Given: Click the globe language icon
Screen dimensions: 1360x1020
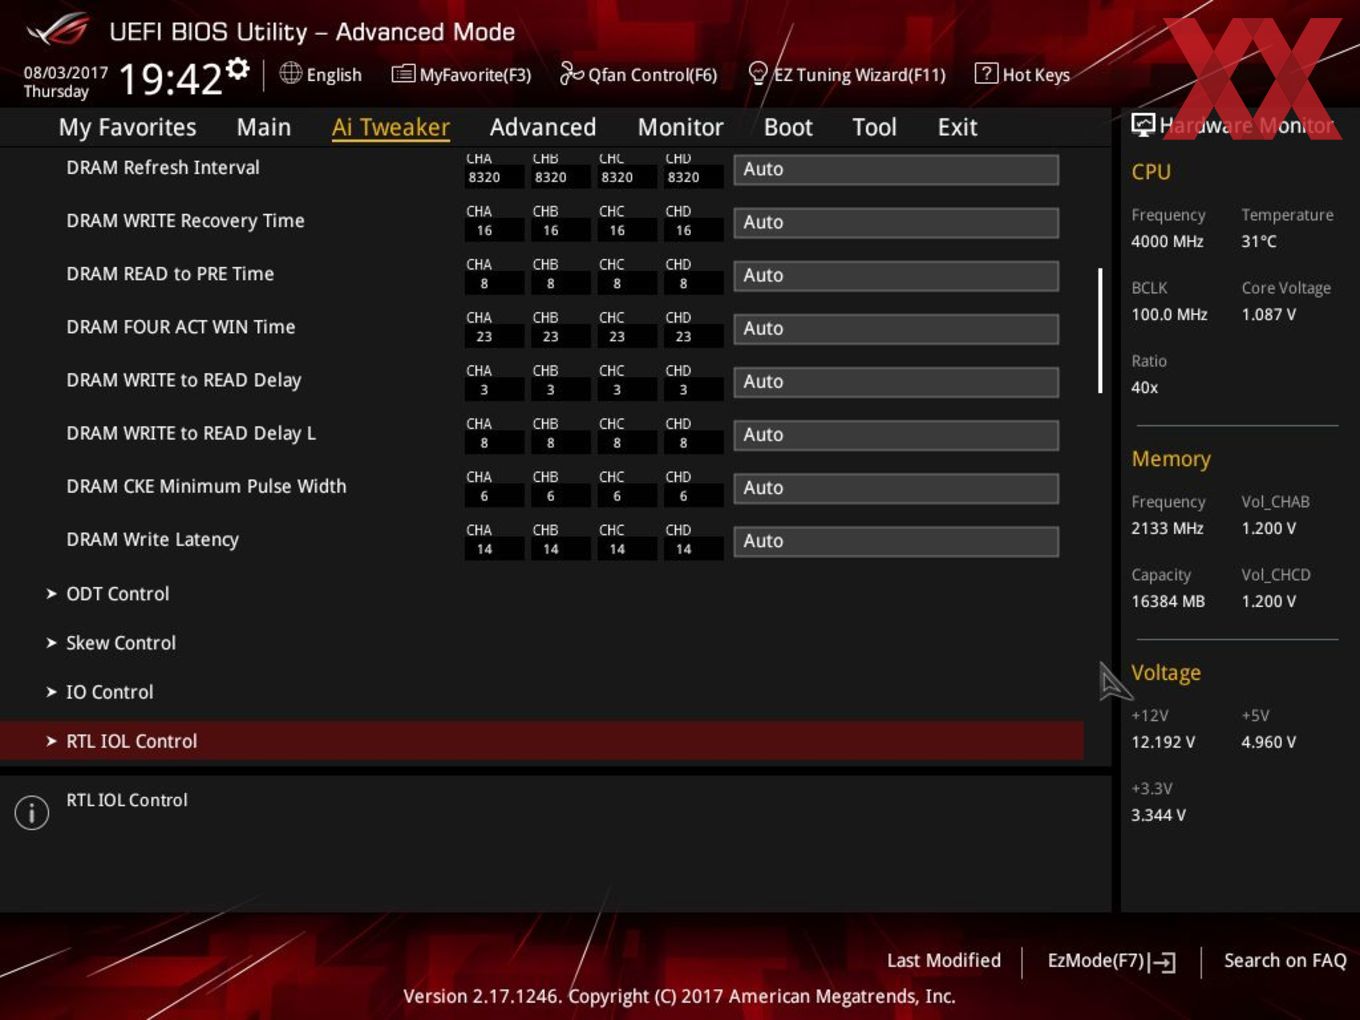Looking at the screenshot, I should (290, 73).
